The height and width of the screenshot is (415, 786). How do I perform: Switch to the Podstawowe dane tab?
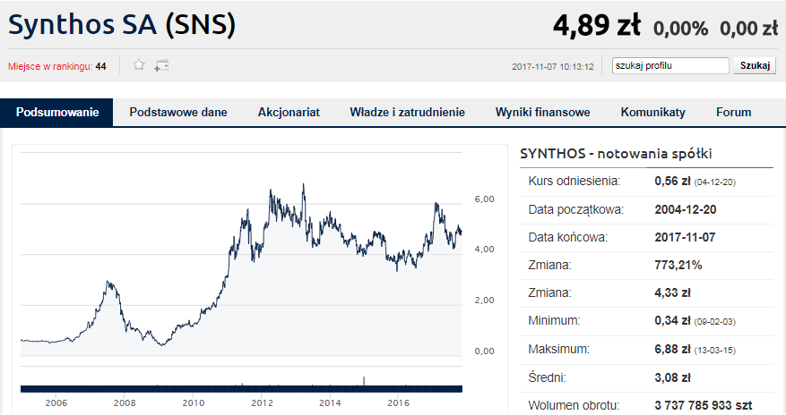178,112
